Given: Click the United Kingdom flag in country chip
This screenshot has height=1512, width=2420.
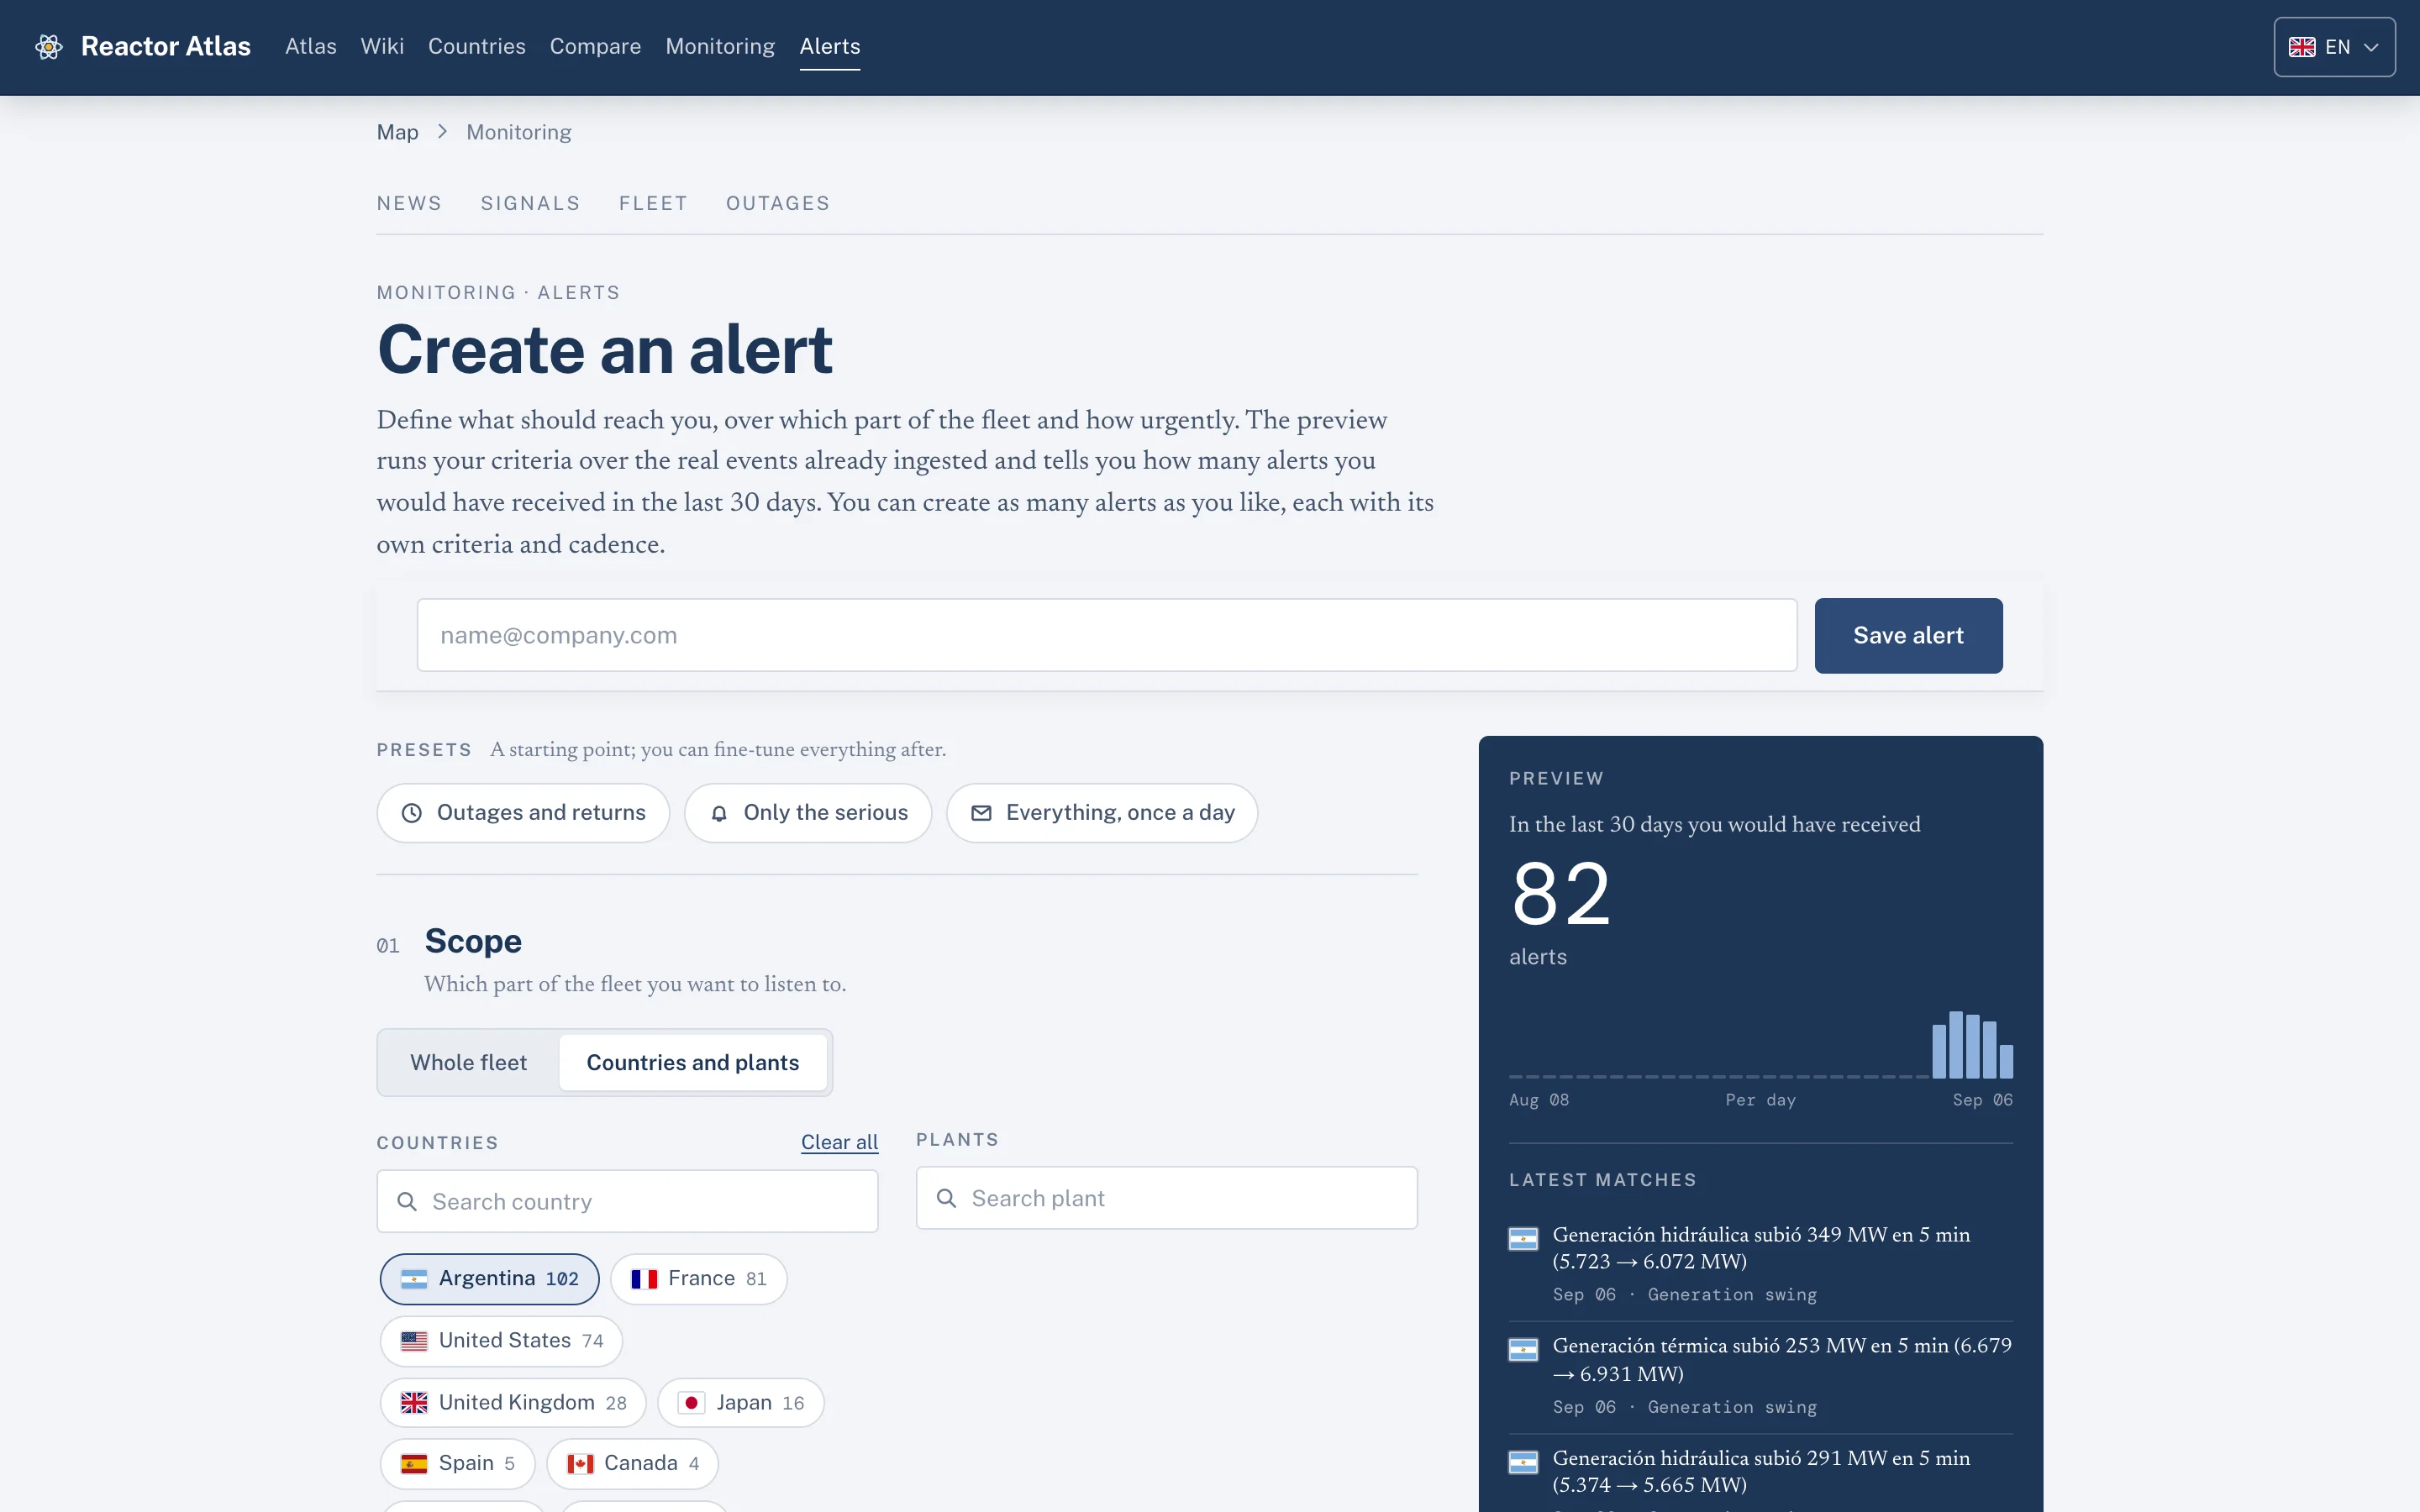Looking at the screenshot, I should click(x=414, y=1403).
